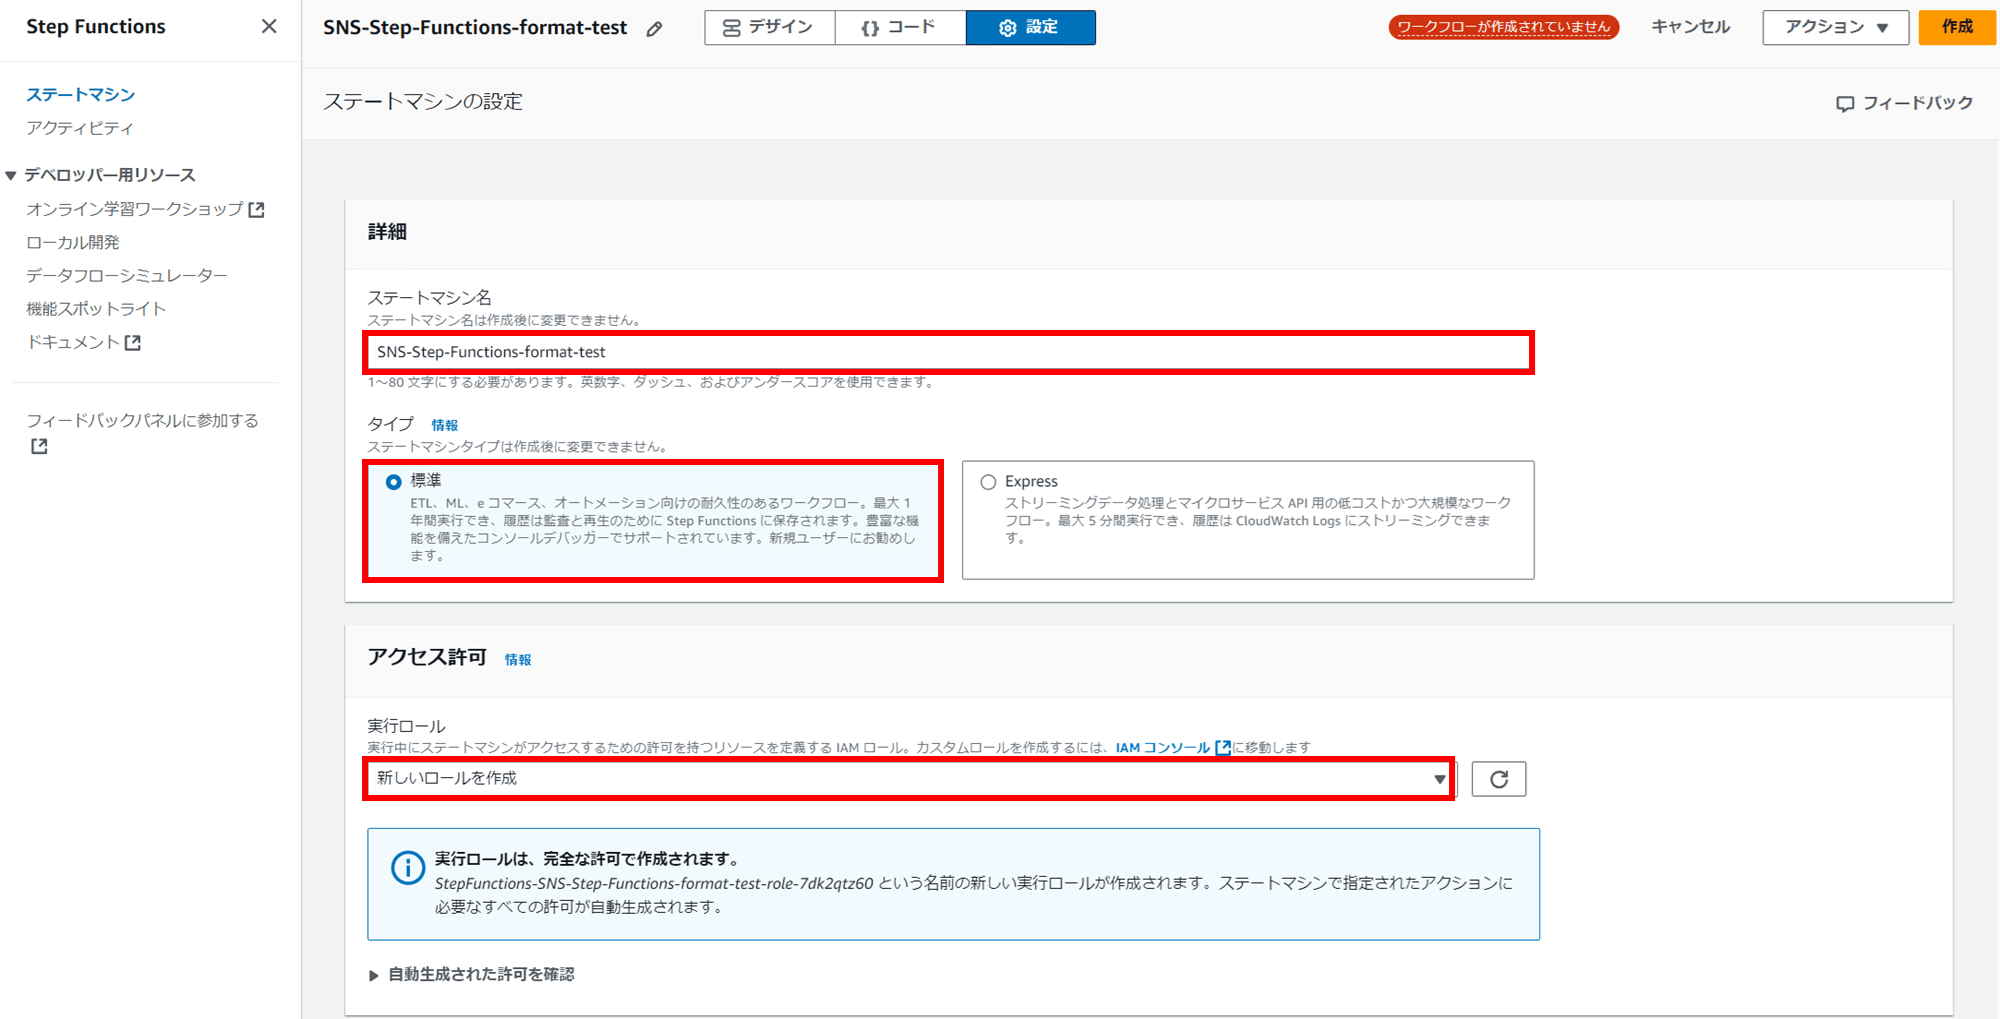Click external link icon under フィードバックパネルに参加する
This screenshot has height=1019, width=2000.
[39, 446]
